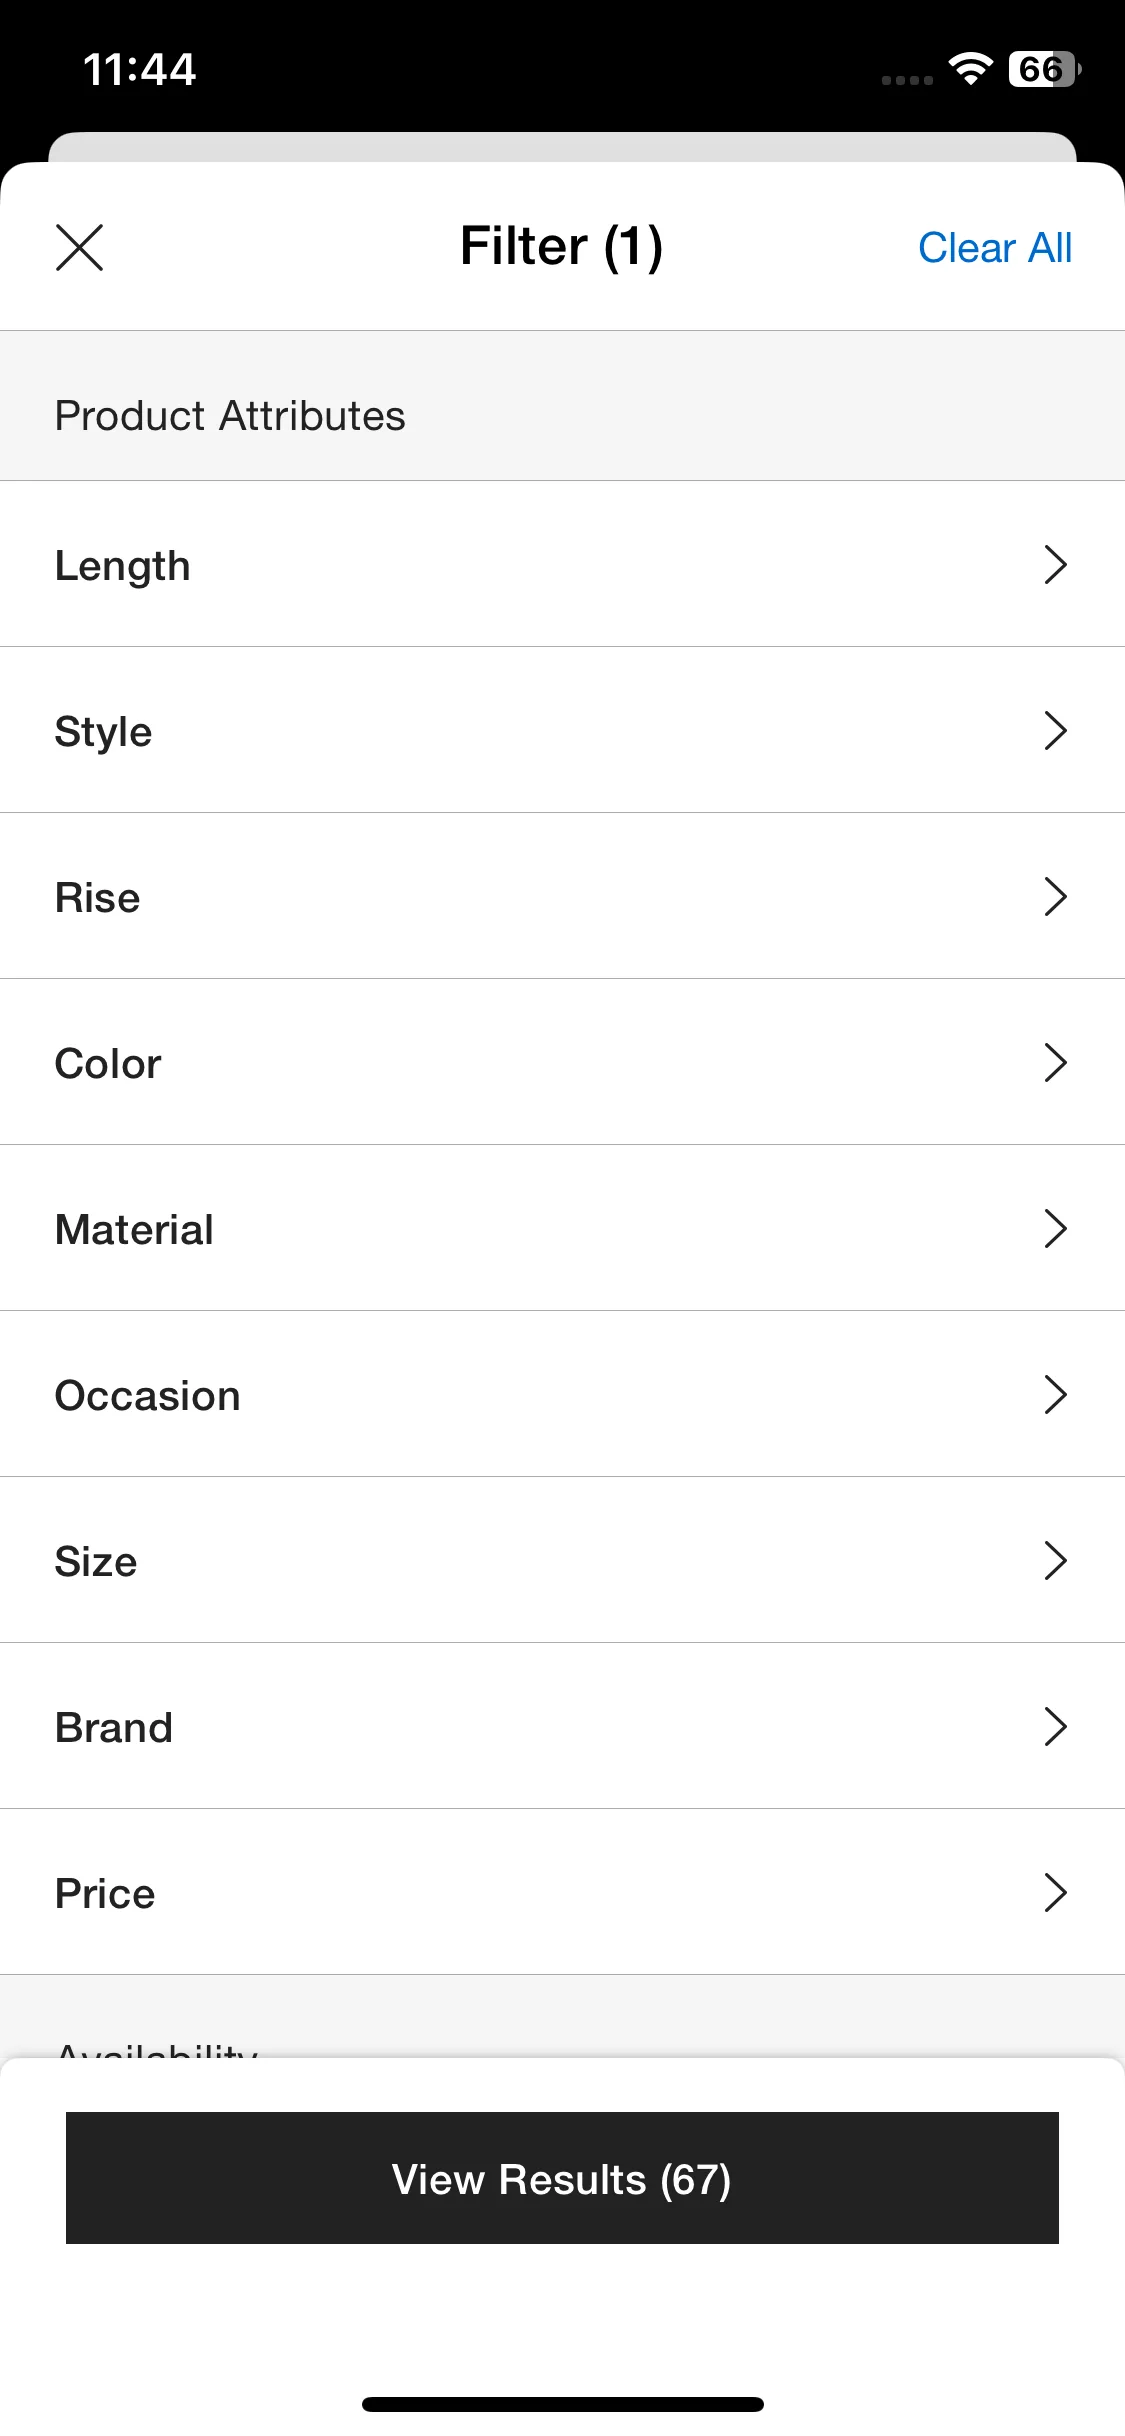
Task: Tap View Results (67) button
Action: pyautogui.click(x=562, y=2178)
